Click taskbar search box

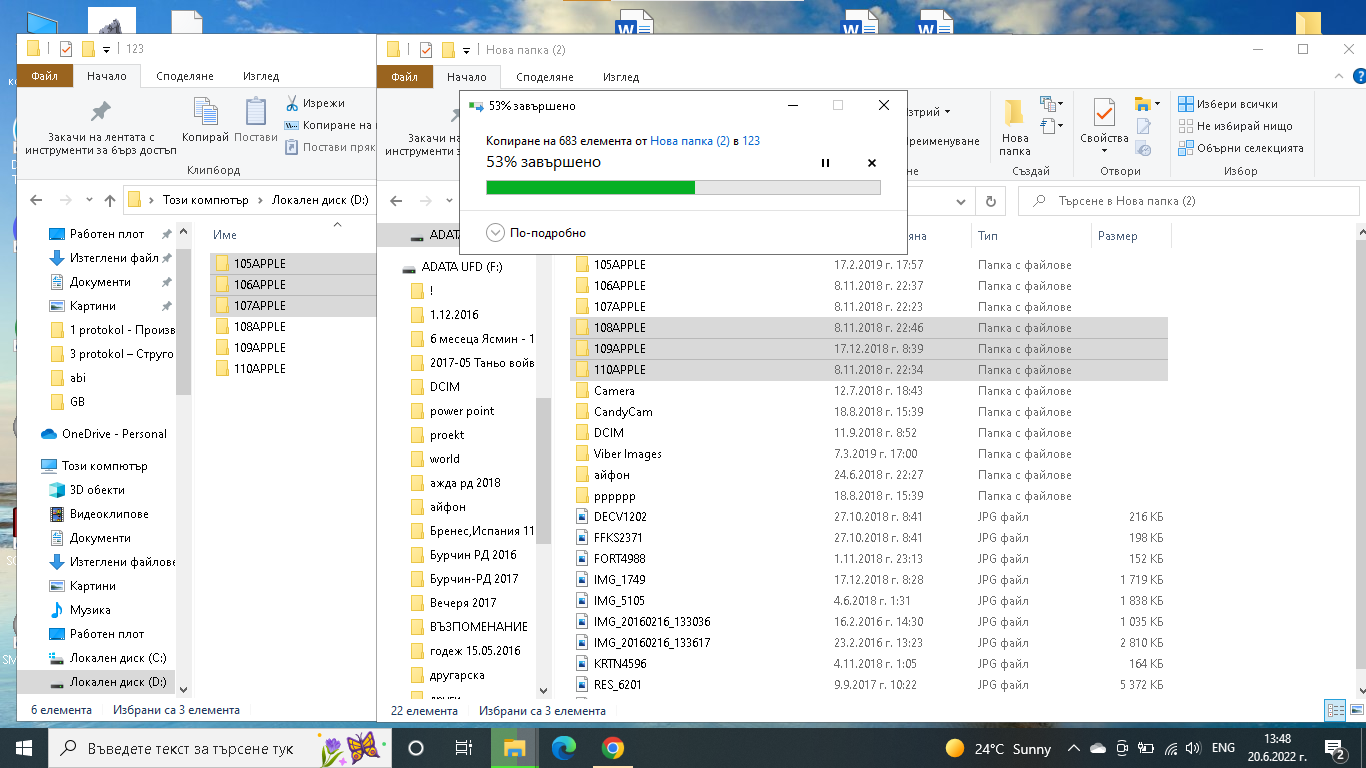click(221, 748)
